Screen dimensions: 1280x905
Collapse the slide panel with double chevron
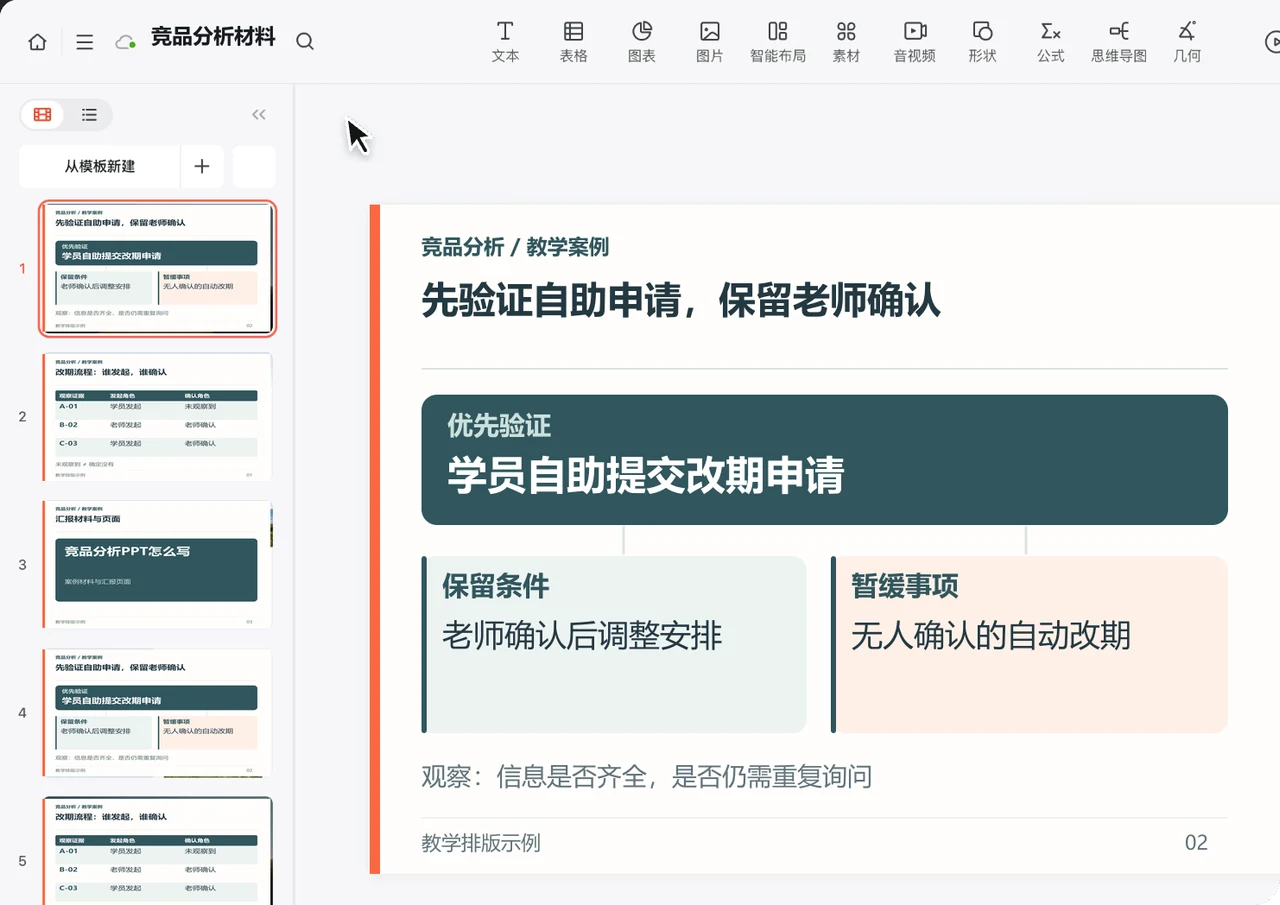pyautogui.click(x=259, y=115)
